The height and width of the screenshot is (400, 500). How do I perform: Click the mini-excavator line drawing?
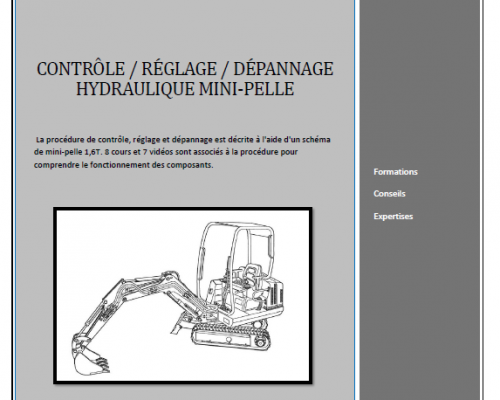(183, 295)
